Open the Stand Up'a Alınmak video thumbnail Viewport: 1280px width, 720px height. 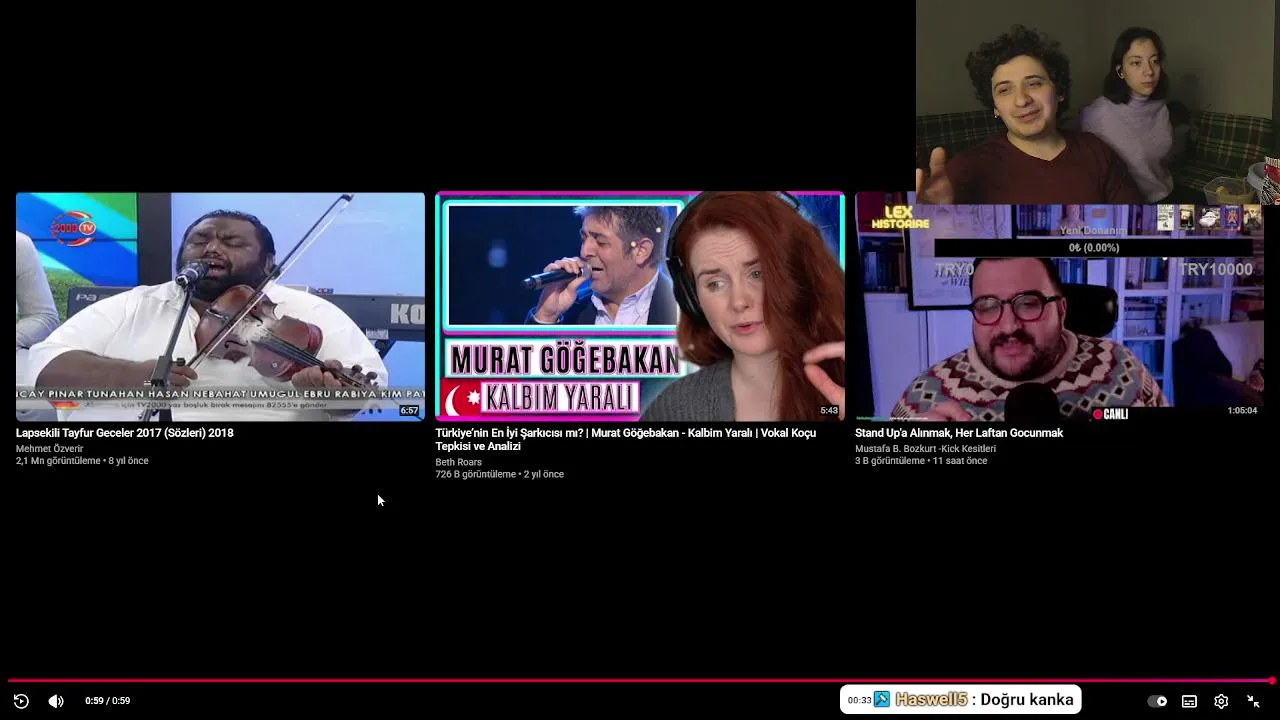coord(1059,312)
